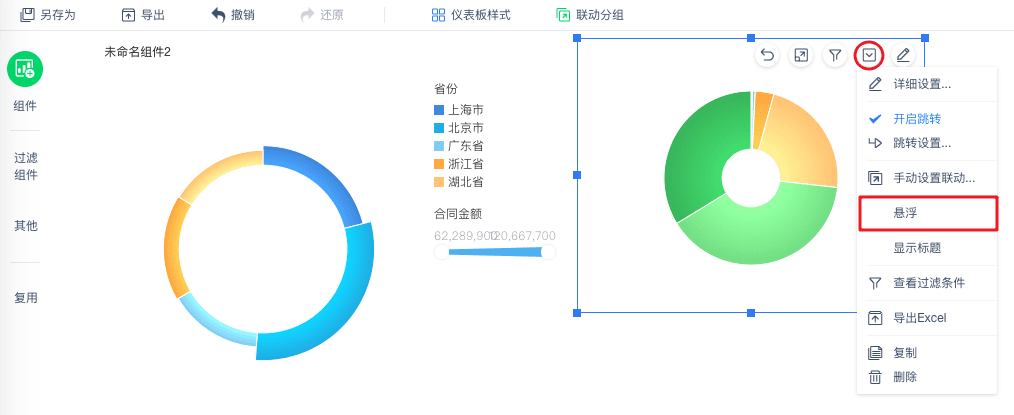Click the right handle of 合同金额 slider
The width and height of the screenshot is (1014, 415).
pyautogui.click(x=548, y=252)
